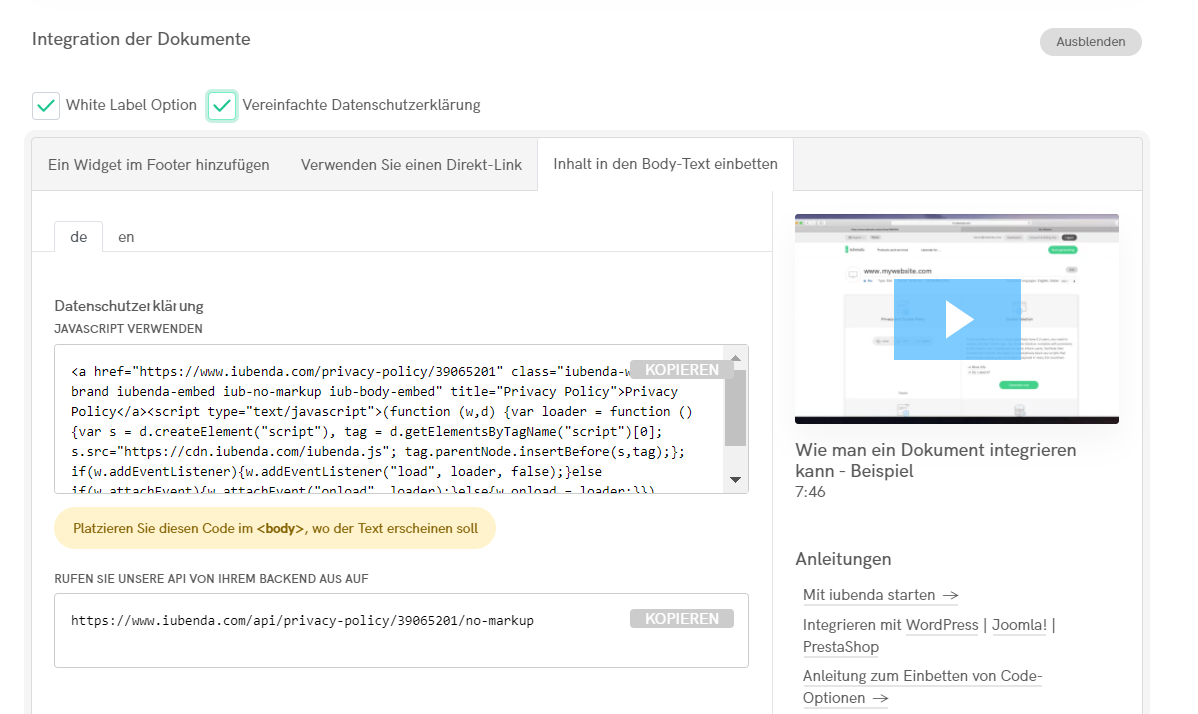Enable the White Label Option checkbox
This screenshot has height=714, width=1198.
click(x=45, y=104)
